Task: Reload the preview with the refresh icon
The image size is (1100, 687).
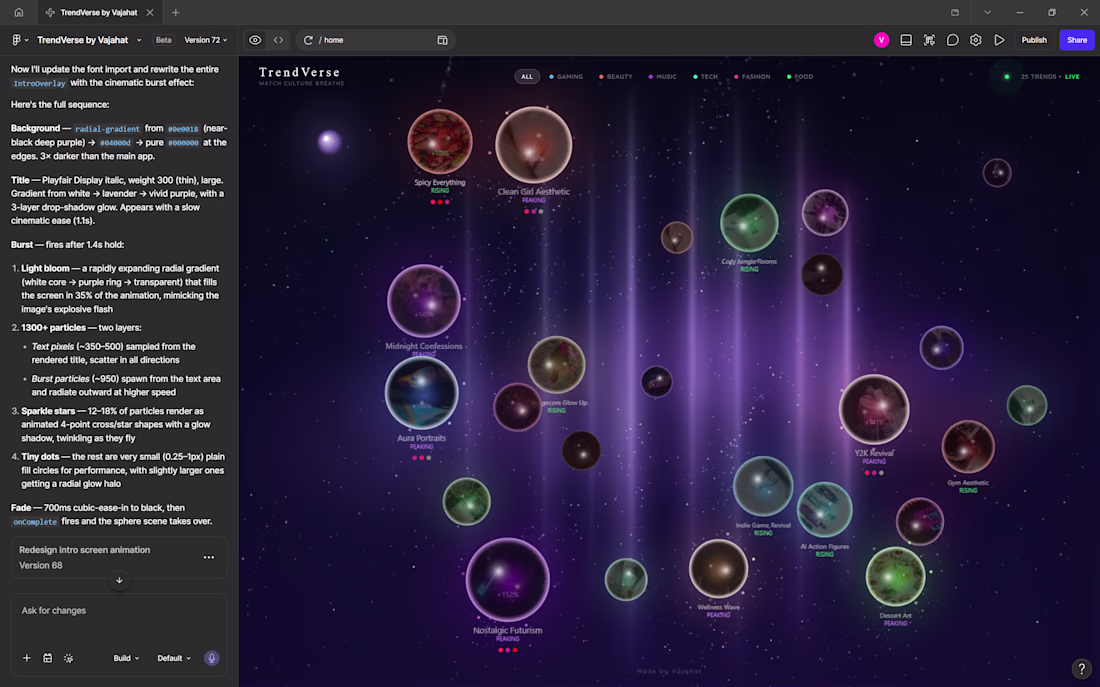Action: coord(308,40)
